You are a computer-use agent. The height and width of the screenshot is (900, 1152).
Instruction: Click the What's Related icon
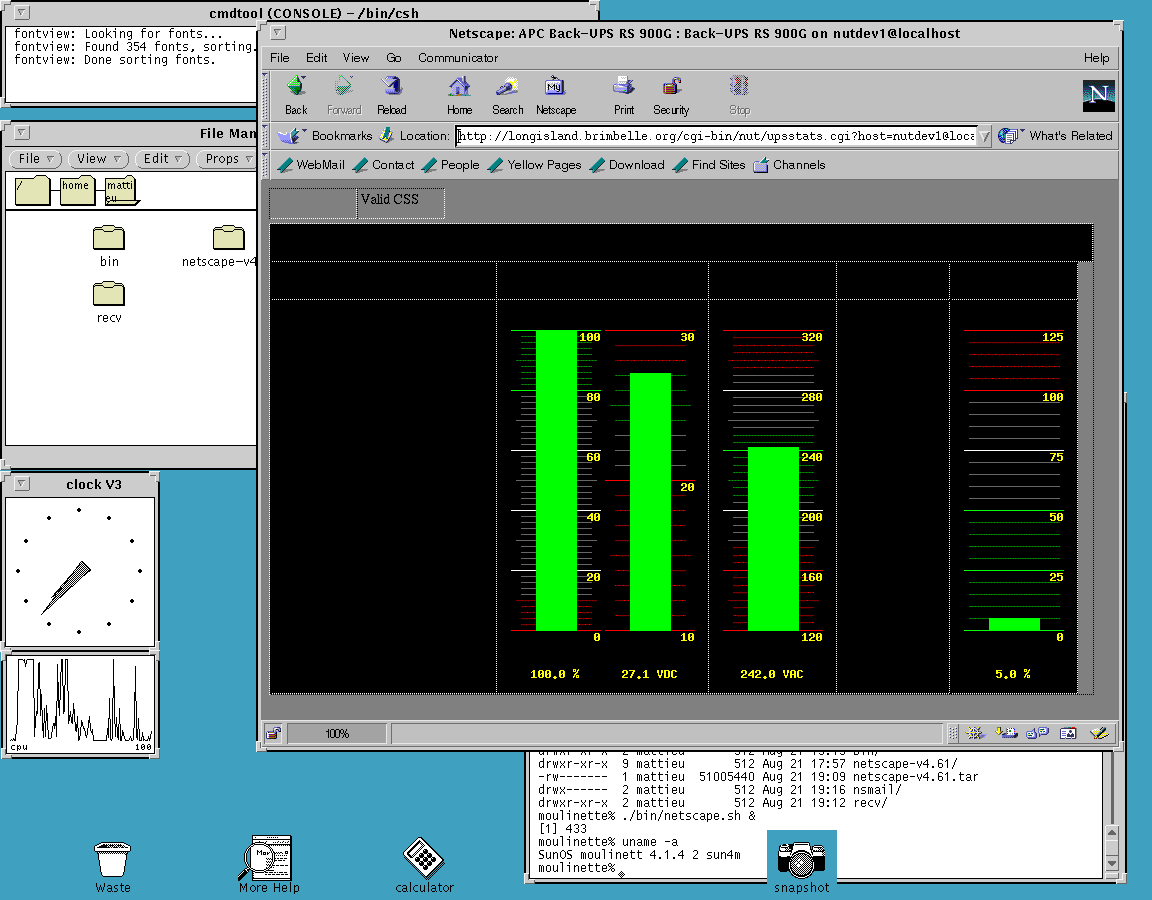click(1011, 135)
